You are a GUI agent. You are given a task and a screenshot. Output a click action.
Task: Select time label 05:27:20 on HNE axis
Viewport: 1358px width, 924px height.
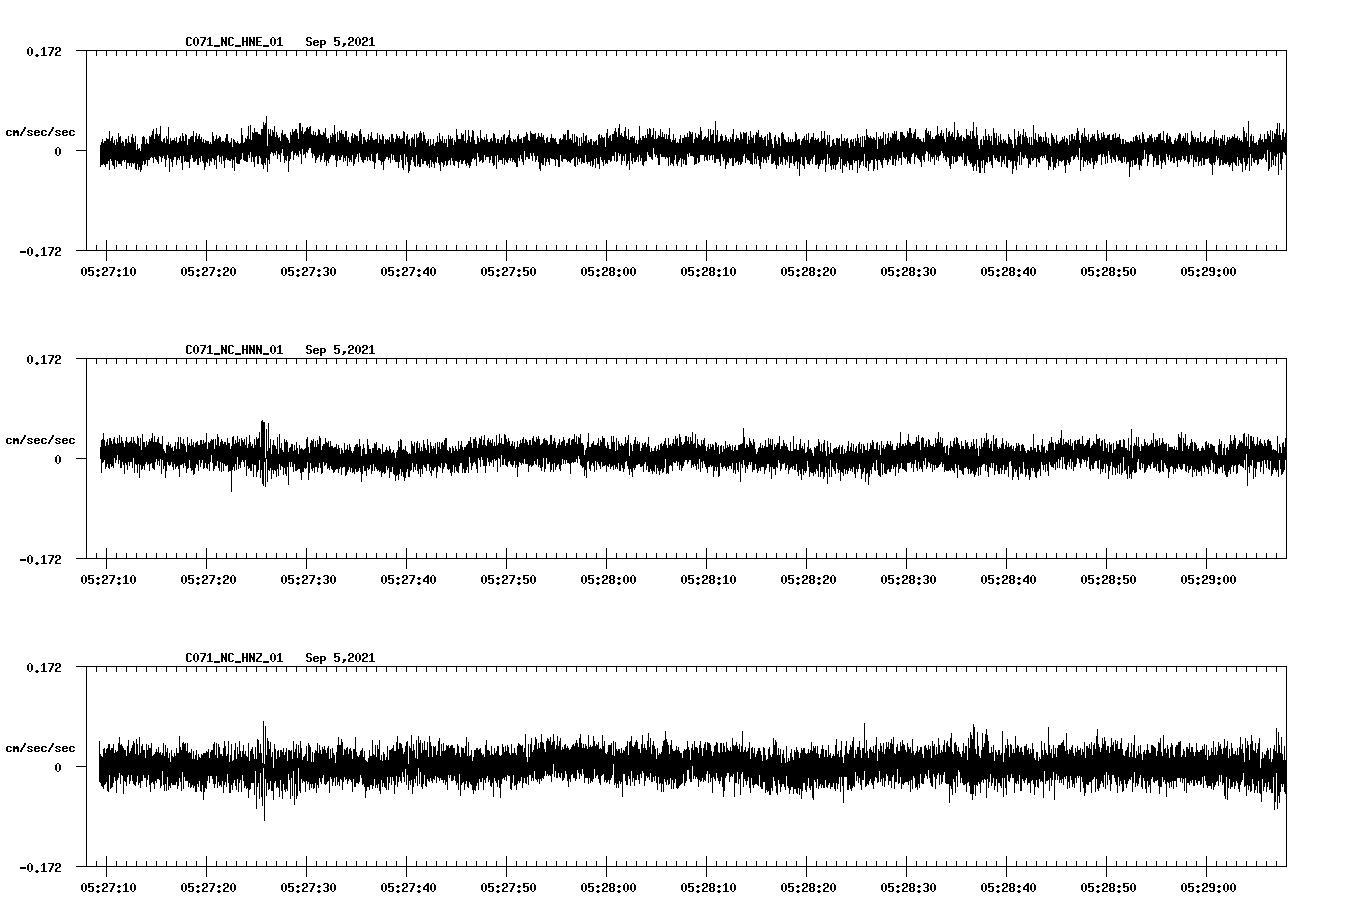(209, 272)
